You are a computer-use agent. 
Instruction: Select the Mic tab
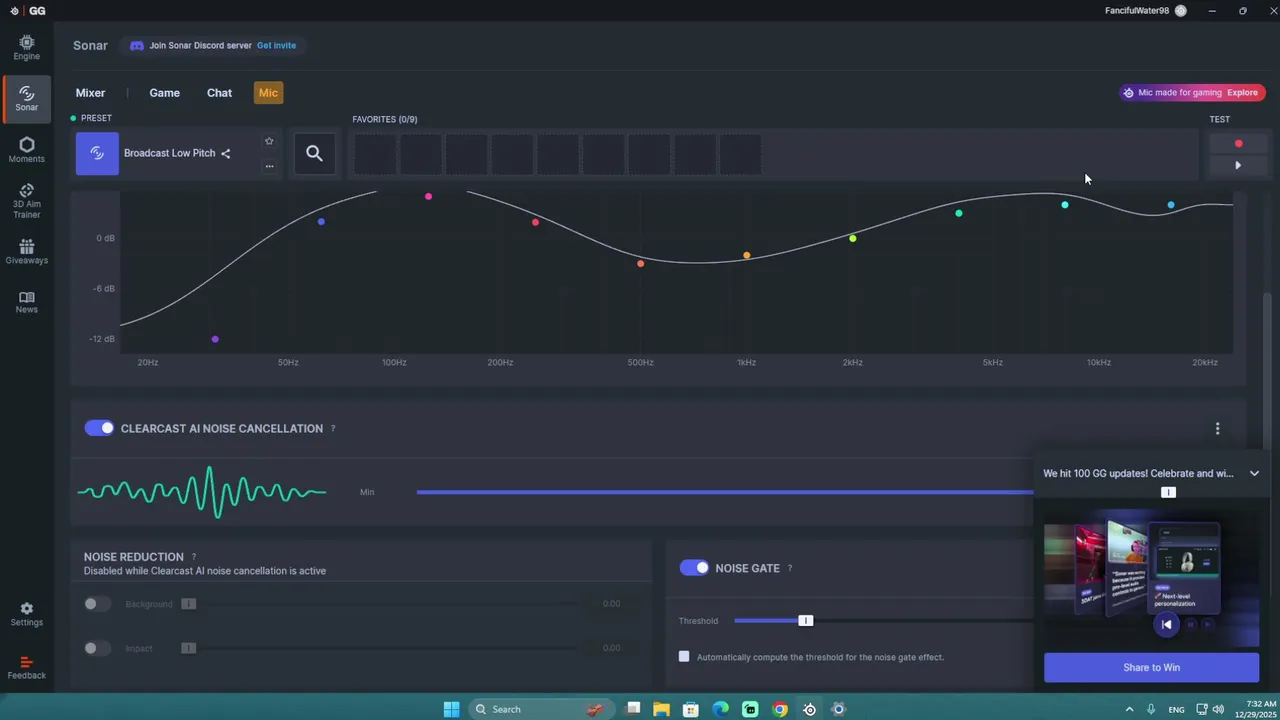268,93
